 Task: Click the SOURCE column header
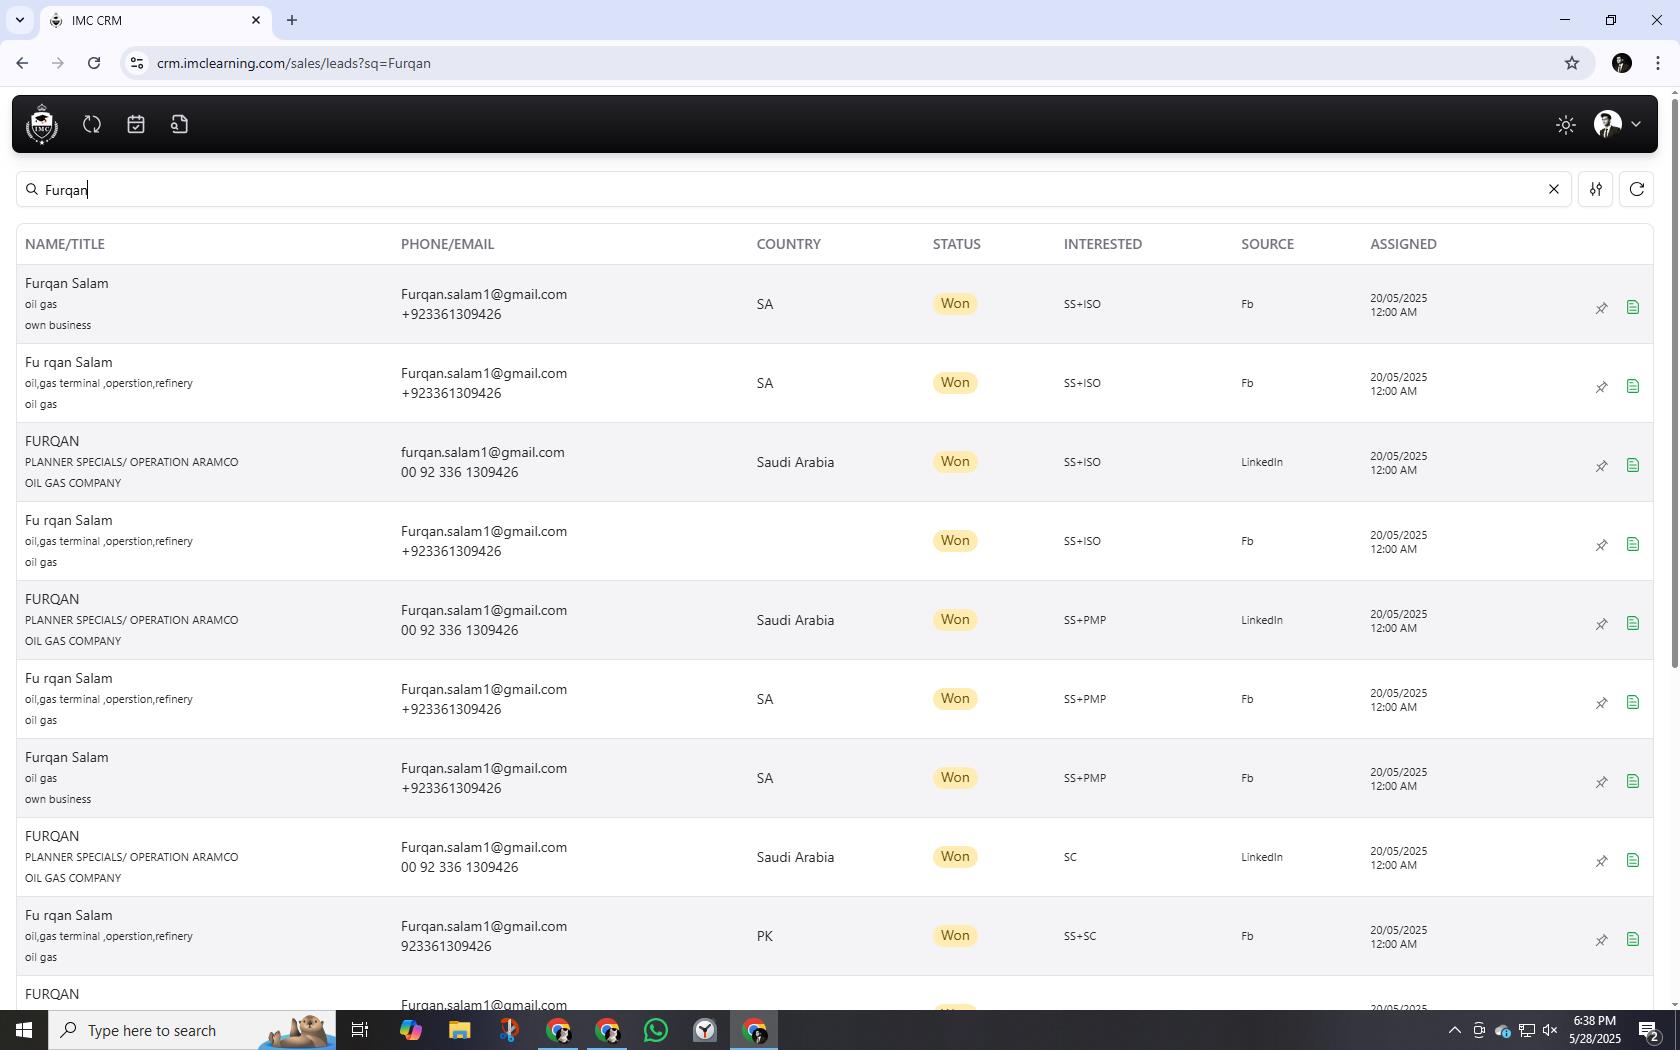point(1267,244)
